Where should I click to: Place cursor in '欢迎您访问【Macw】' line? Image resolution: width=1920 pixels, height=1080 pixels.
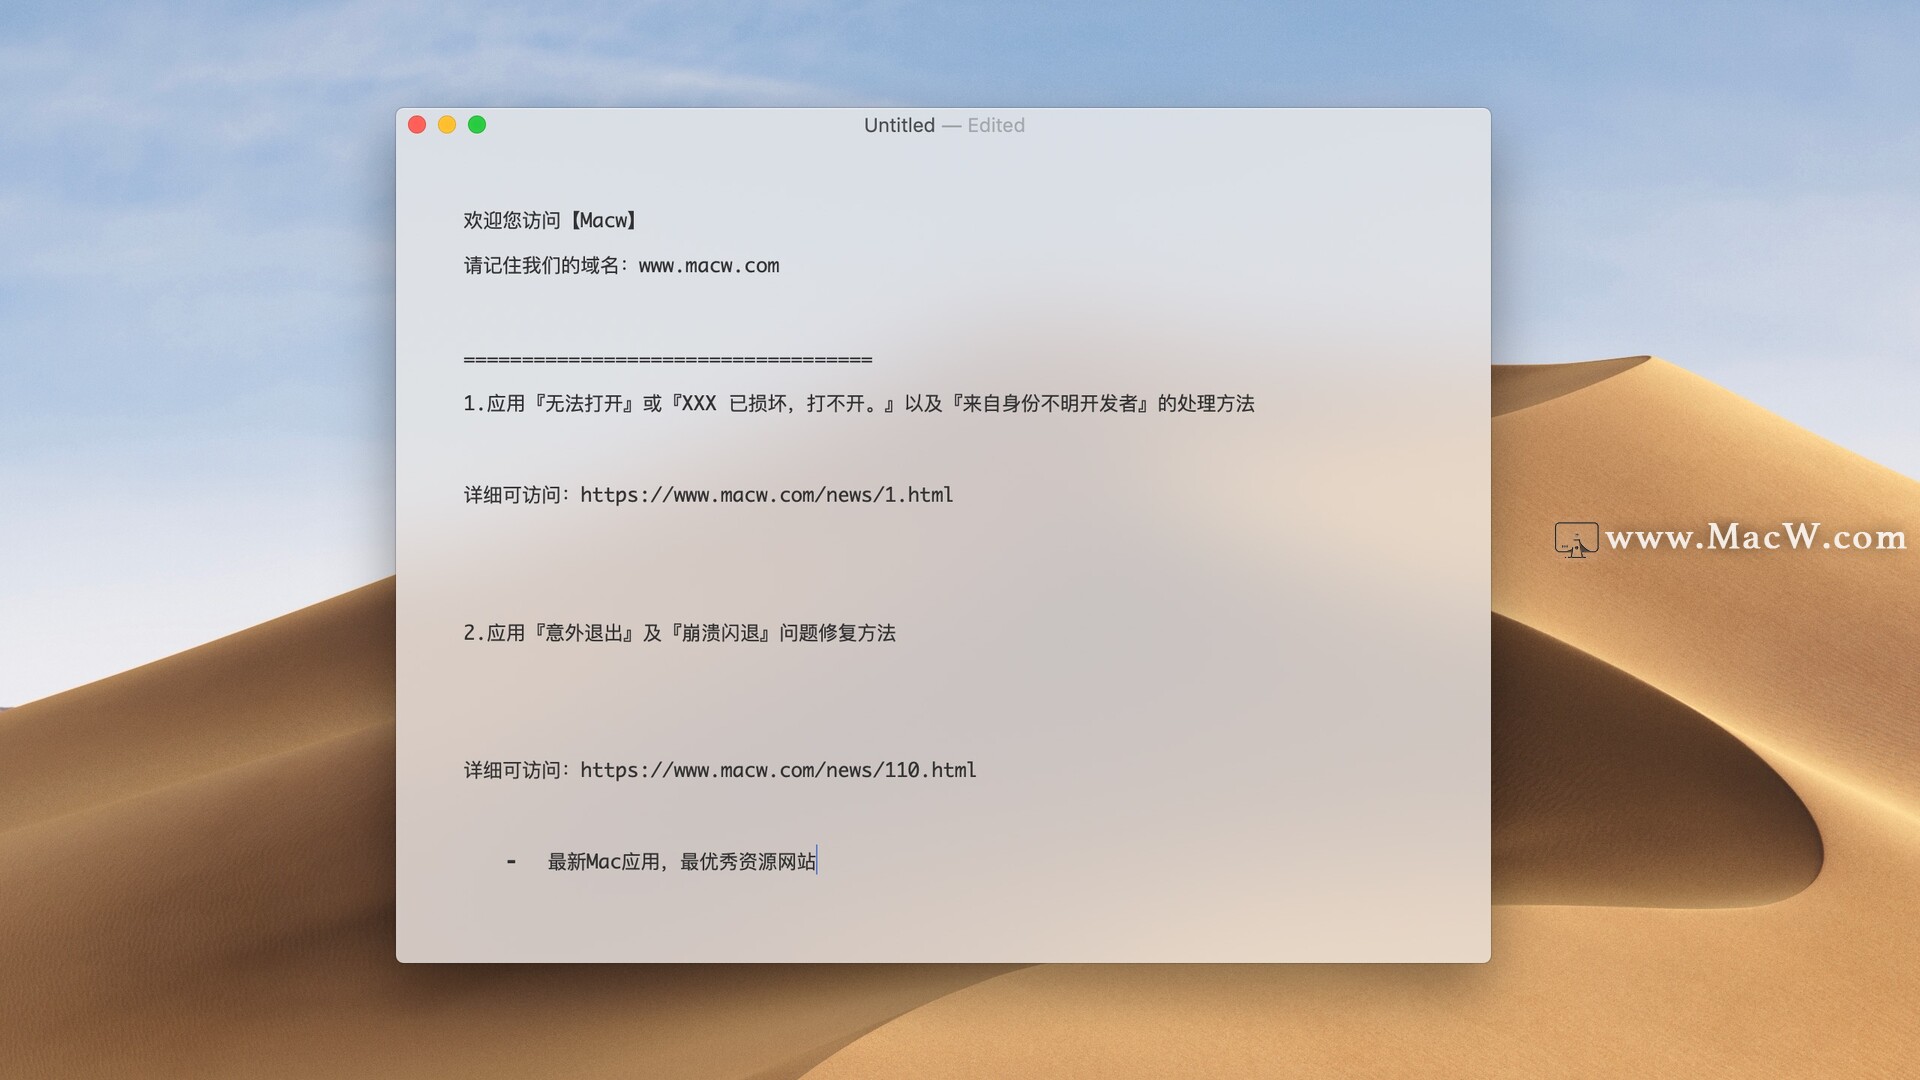click(x=550, y=220)
